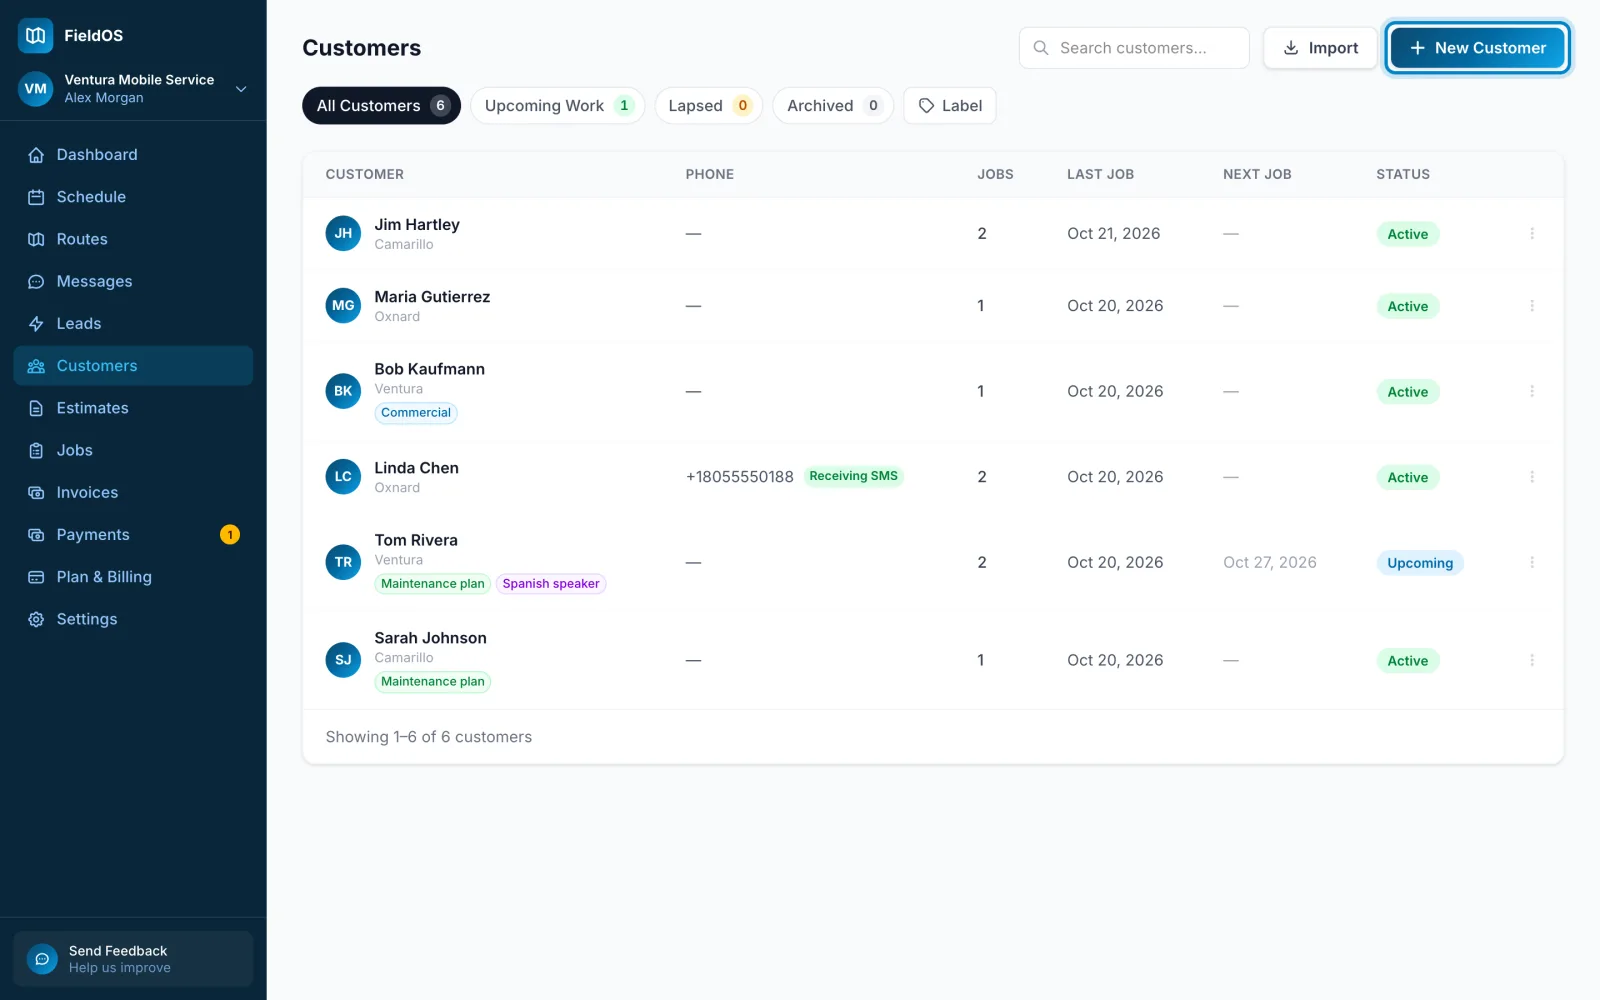Select the All Customers tab
This screenshot has width=1600, height=1000.
coord(381,106)
